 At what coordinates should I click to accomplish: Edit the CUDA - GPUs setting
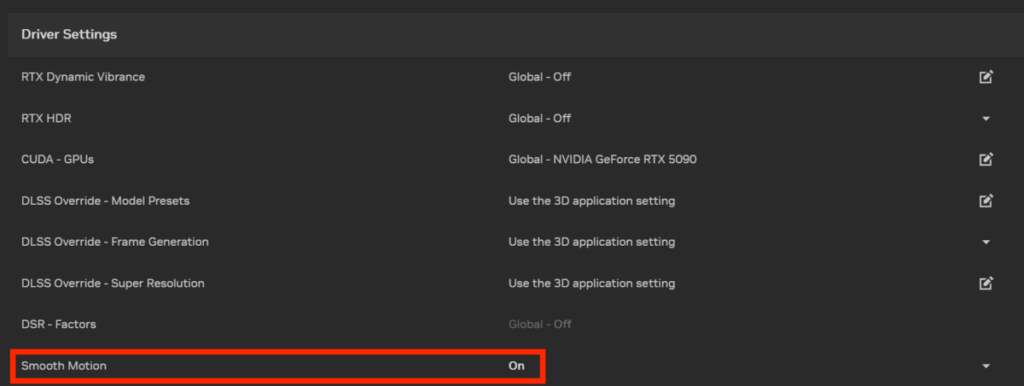click(x=986, y=159)
